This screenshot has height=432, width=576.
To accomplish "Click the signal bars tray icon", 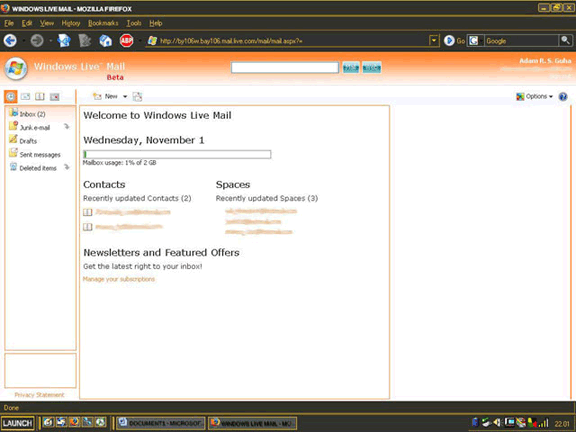I will click(x=544, y=423).
